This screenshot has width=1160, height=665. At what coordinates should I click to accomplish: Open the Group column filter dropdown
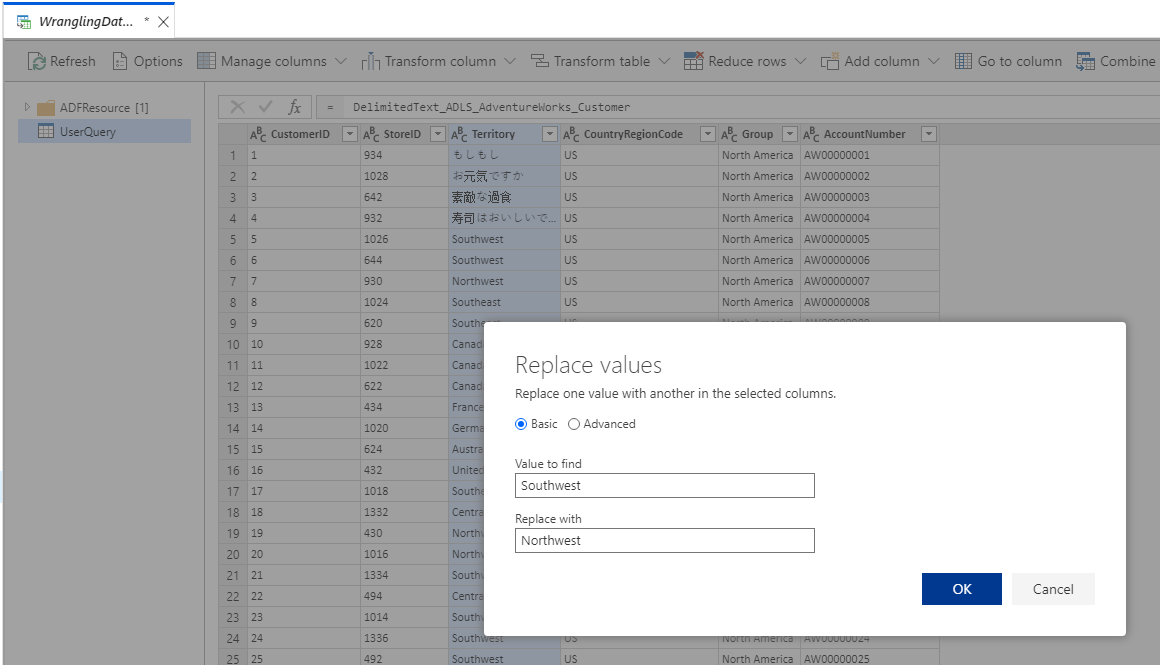pos(790,134)
